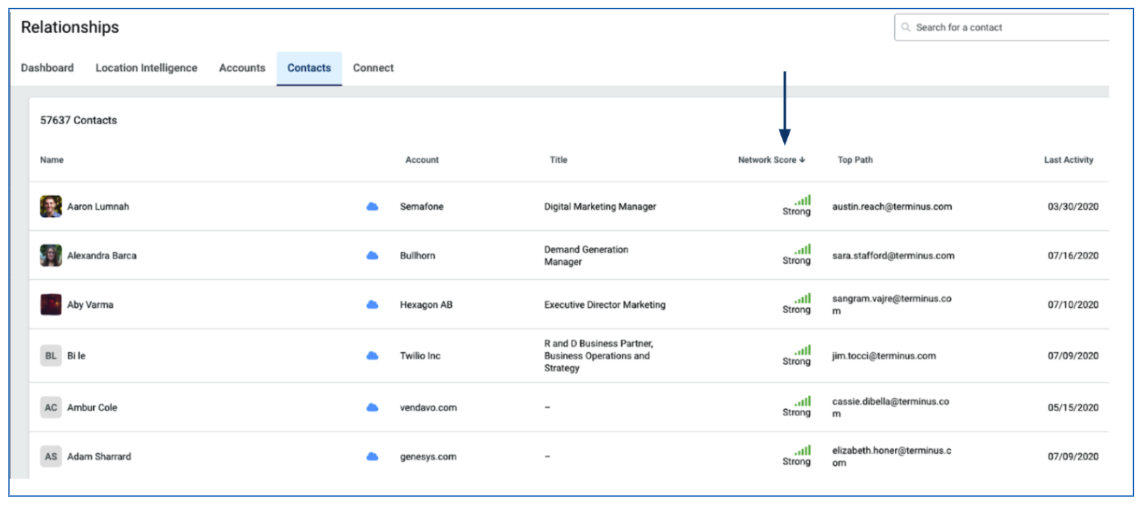Click austin.reach@terminus.com top path
This screenshot has height=506, width=1147.
(892, 207)
